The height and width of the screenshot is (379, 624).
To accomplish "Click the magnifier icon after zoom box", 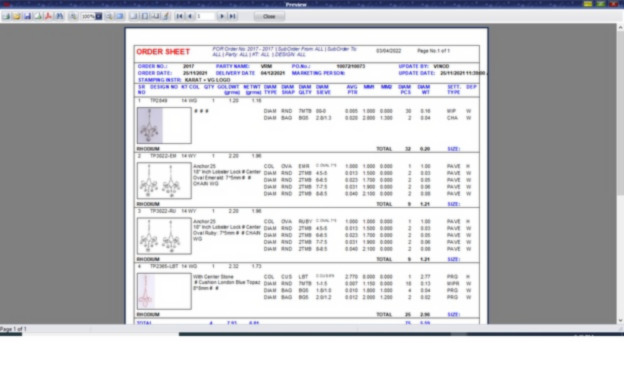I will click(x=109, y=16).
